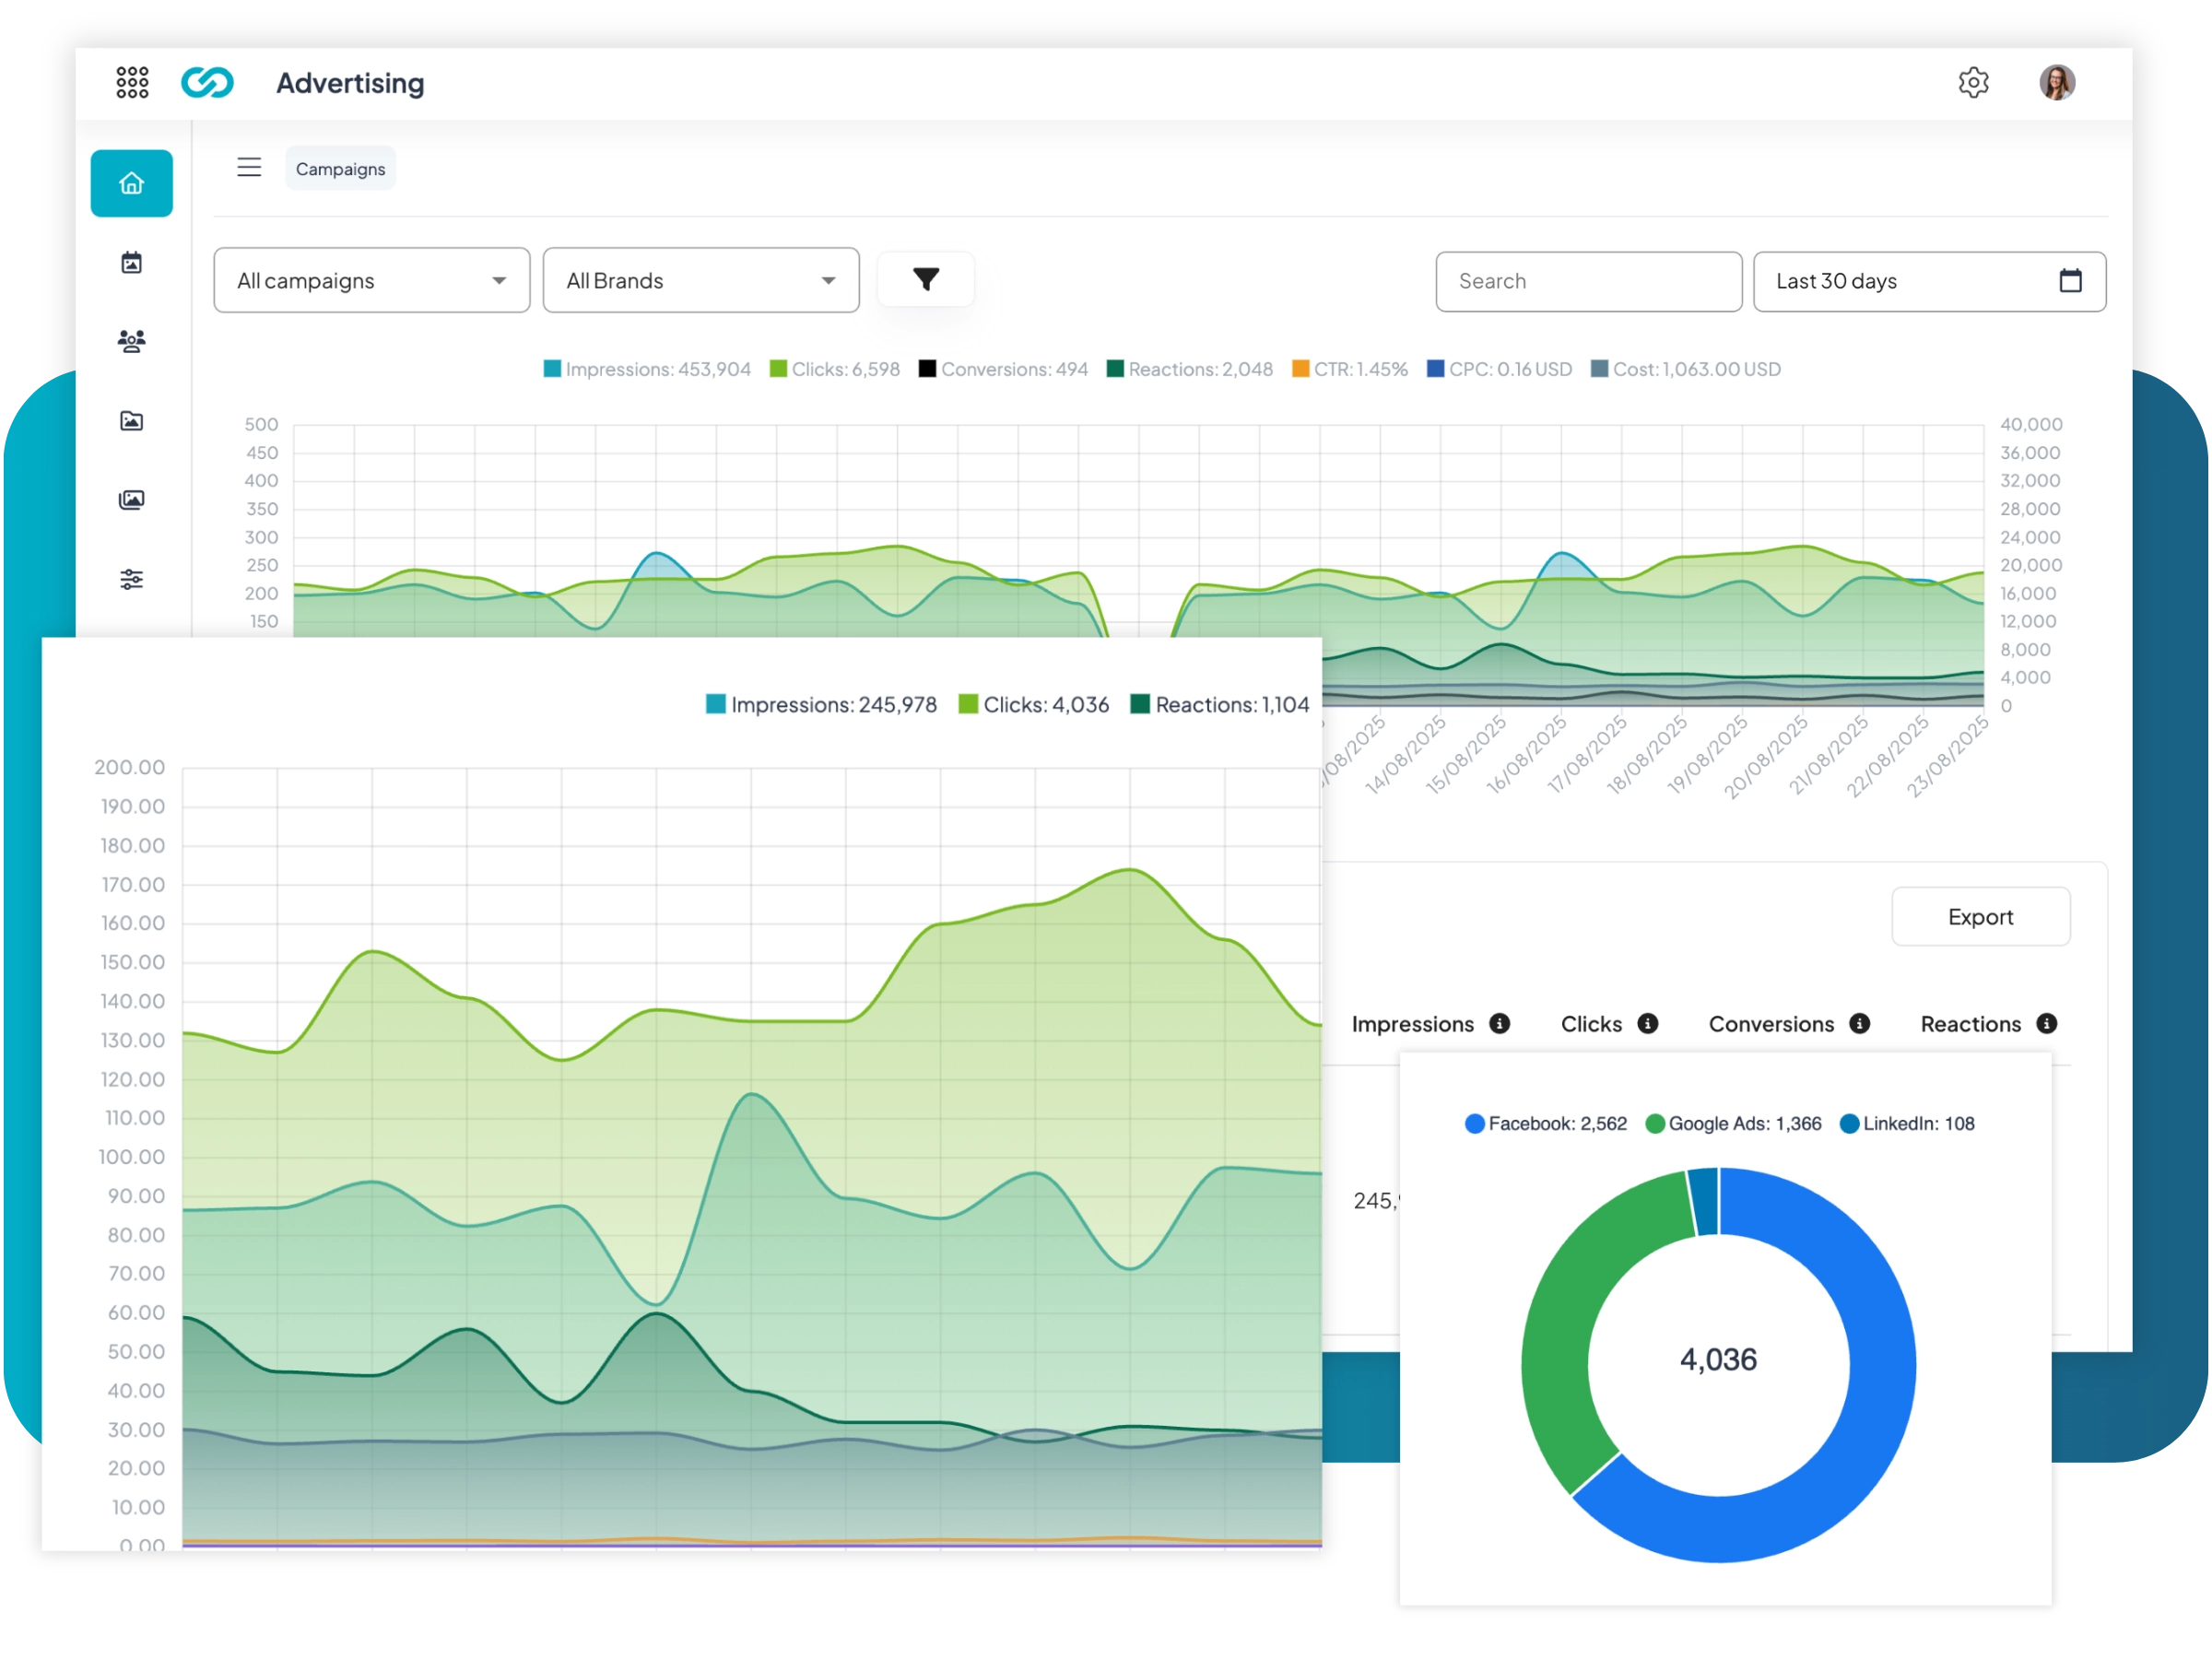Open the single image sidebar icon
The height and width of the screenshot is (1659, 2212).
pos(132,421)
